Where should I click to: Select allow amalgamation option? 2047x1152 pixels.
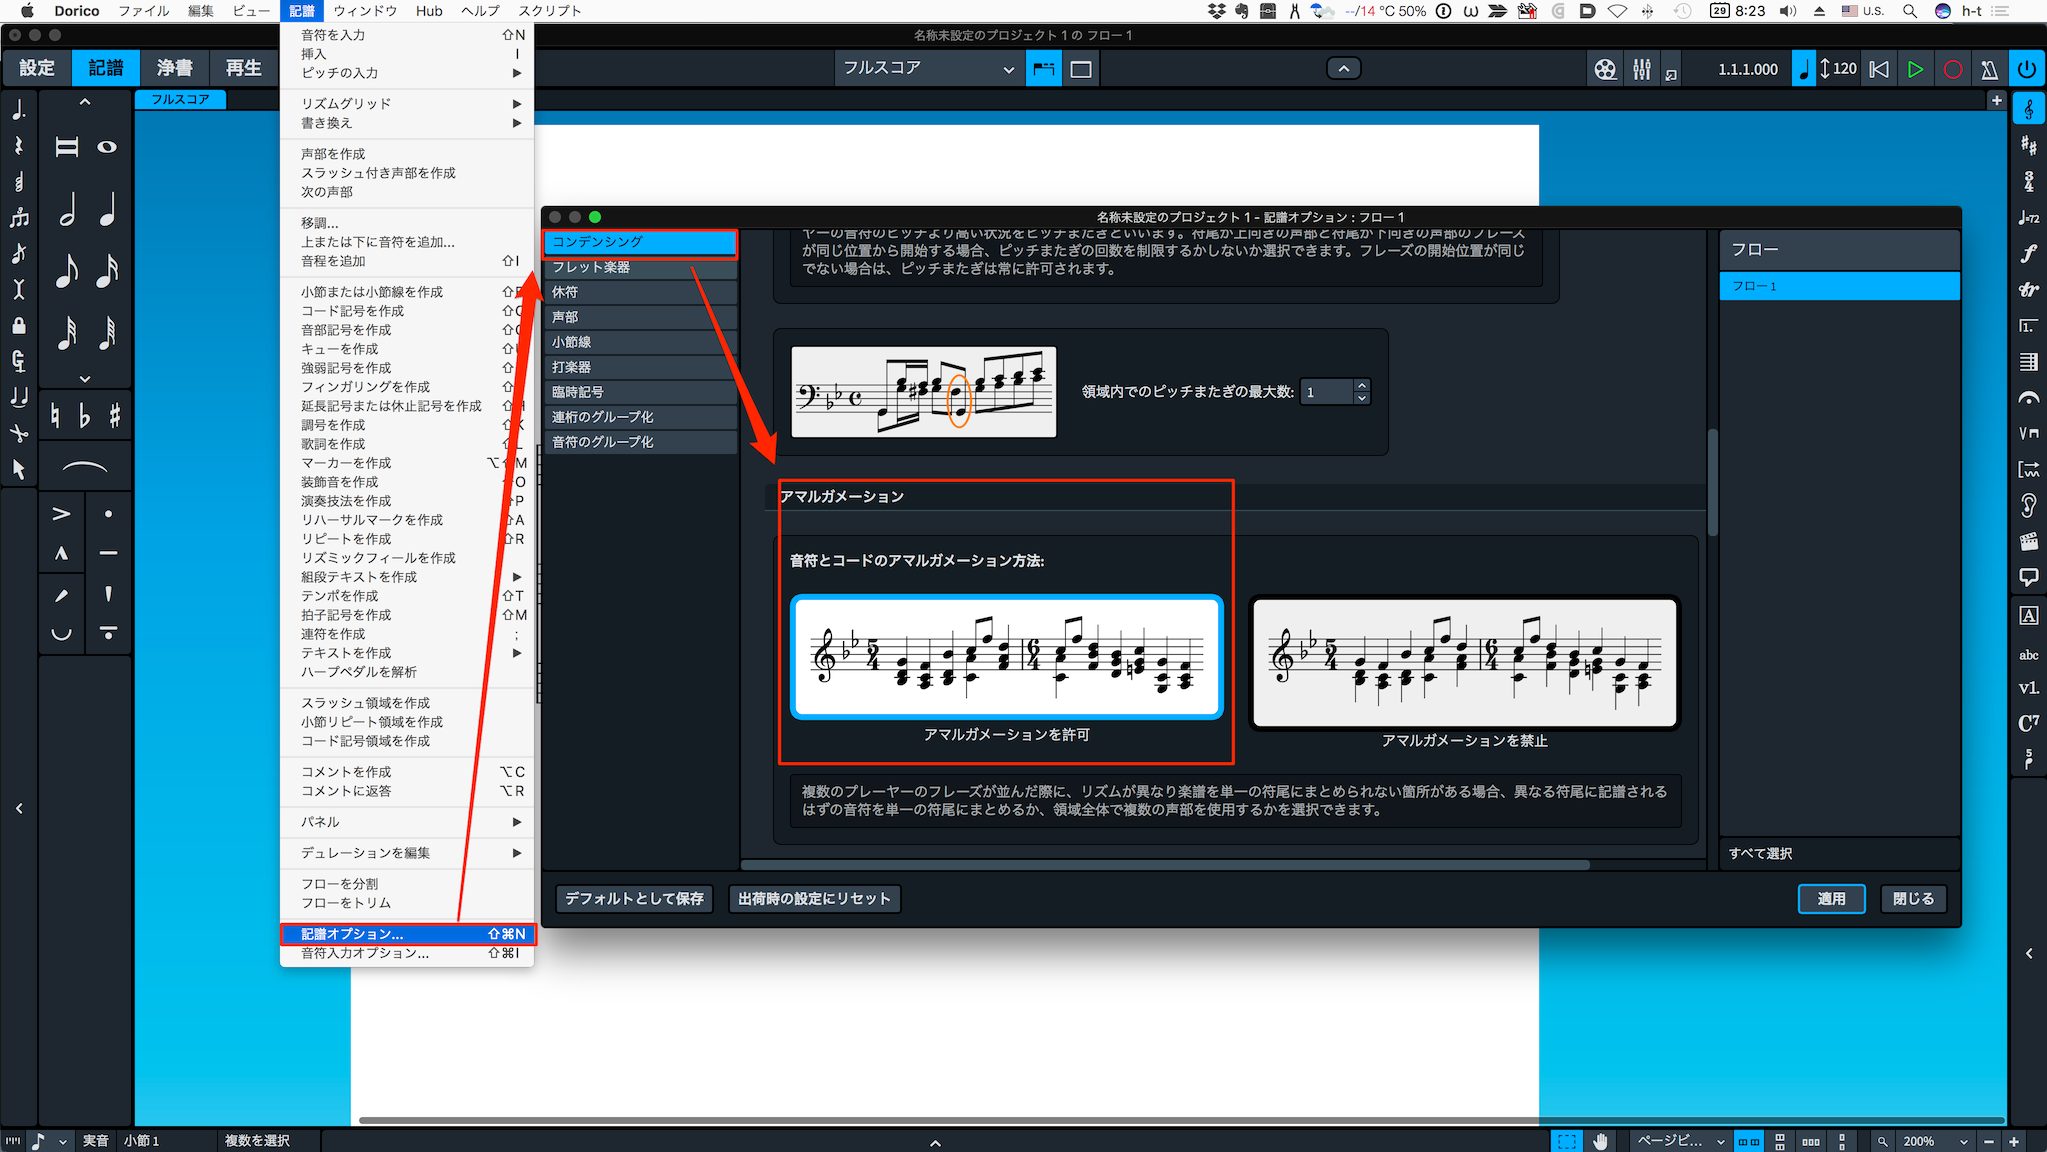(x=1007, y=657)
